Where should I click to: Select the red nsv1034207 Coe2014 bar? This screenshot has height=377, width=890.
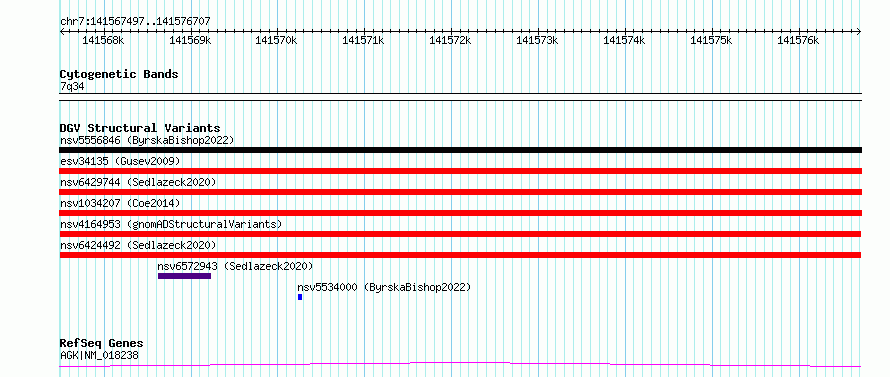click(x=461, y=213)
